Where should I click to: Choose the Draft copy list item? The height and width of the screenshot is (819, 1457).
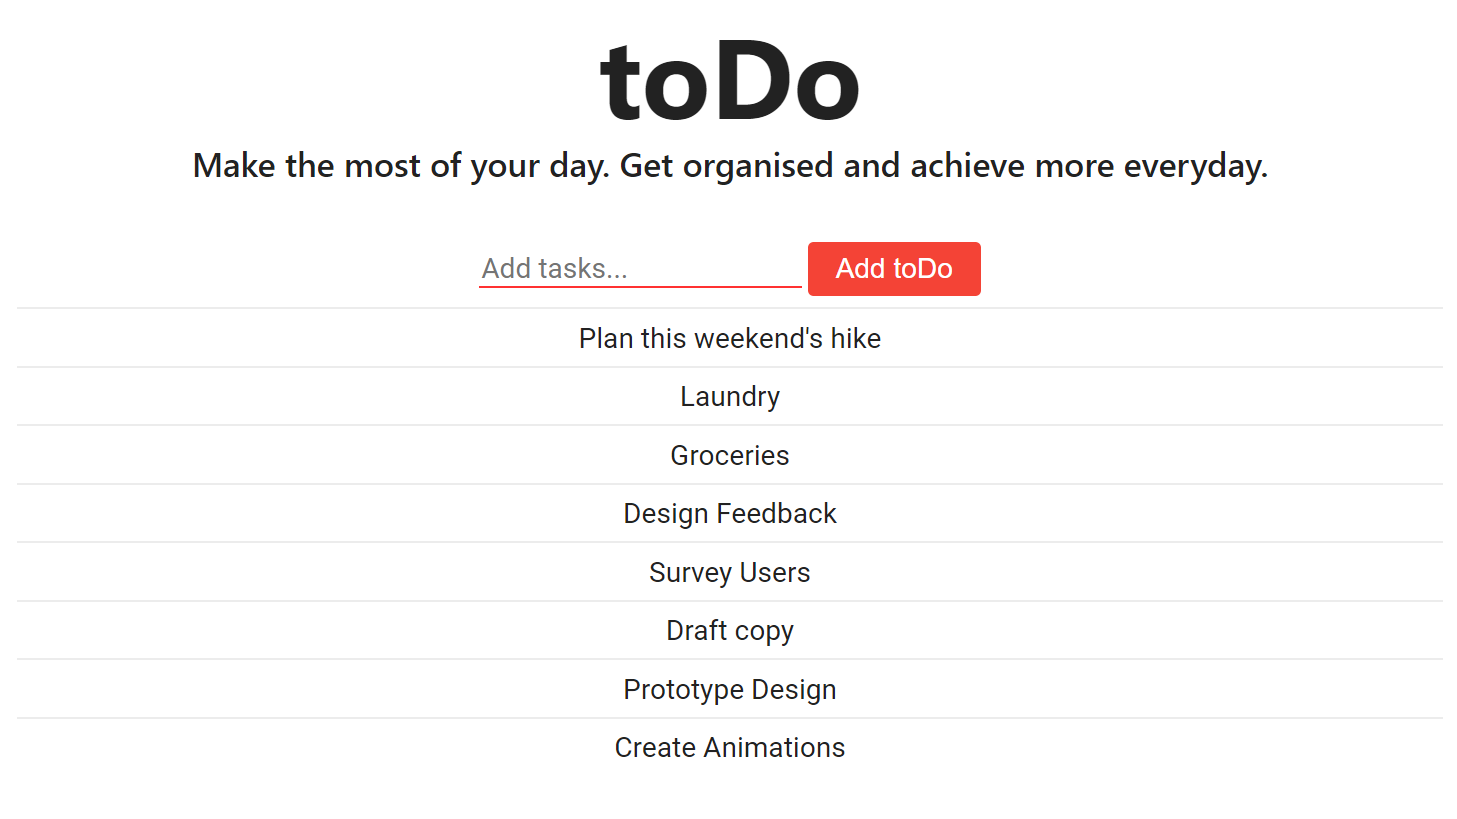730,631
